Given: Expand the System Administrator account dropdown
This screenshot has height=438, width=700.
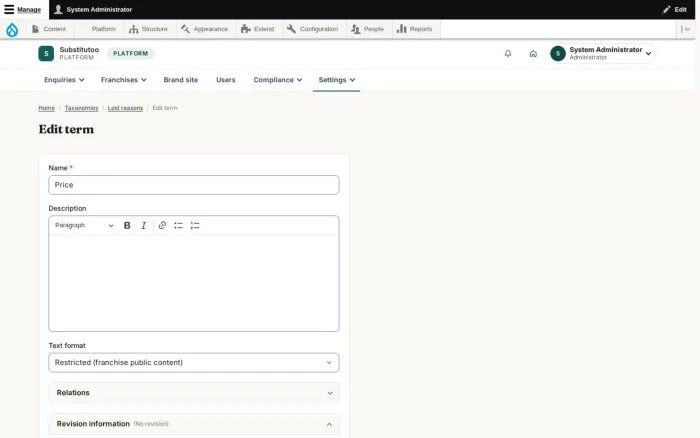Looking at the screenshot, I should pos(602,54).
